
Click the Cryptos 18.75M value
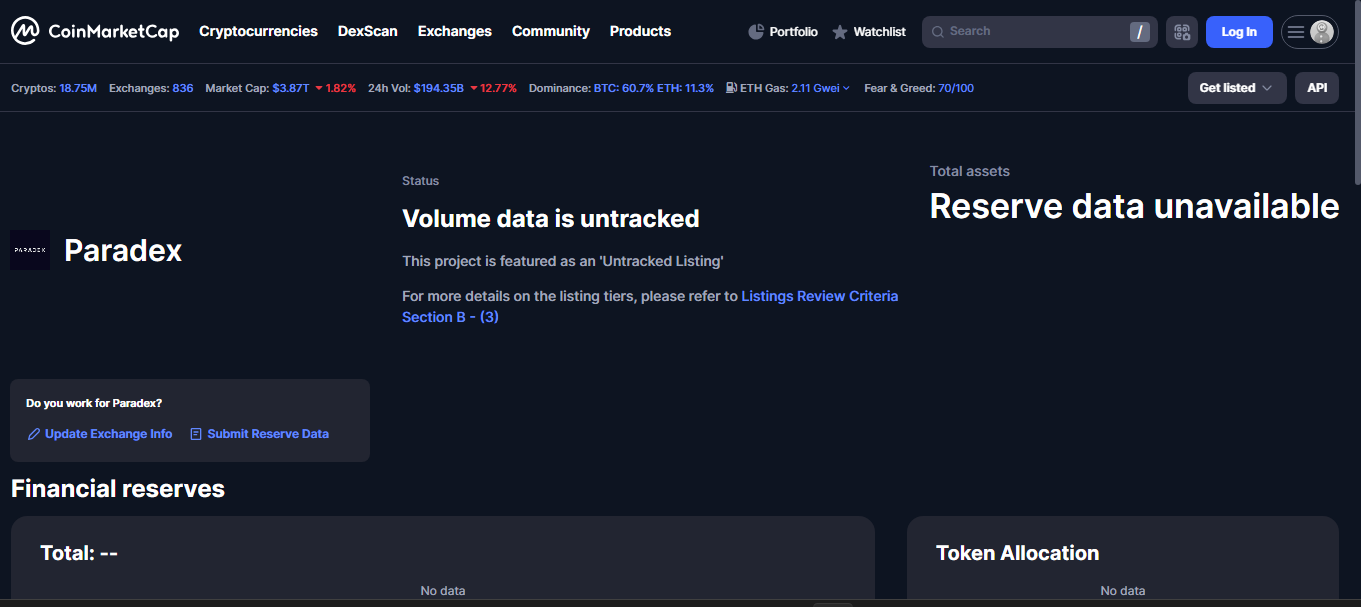point(78,88)
